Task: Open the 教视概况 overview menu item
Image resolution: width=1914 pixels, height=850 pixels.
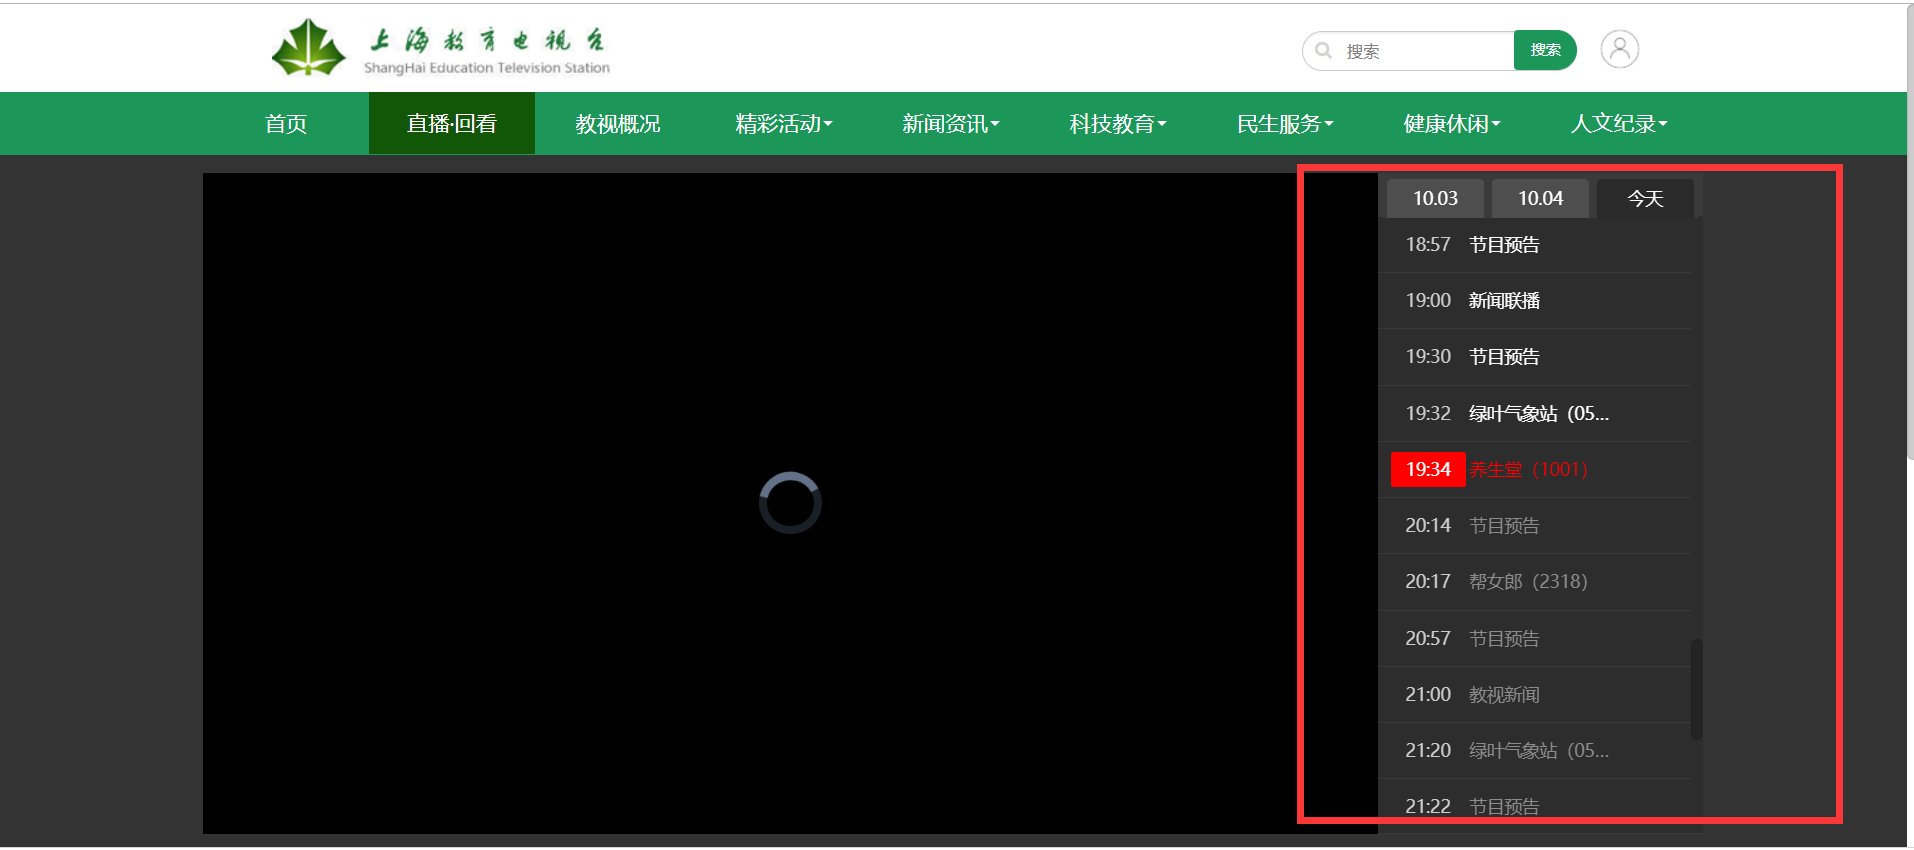Action: [617, 124]
